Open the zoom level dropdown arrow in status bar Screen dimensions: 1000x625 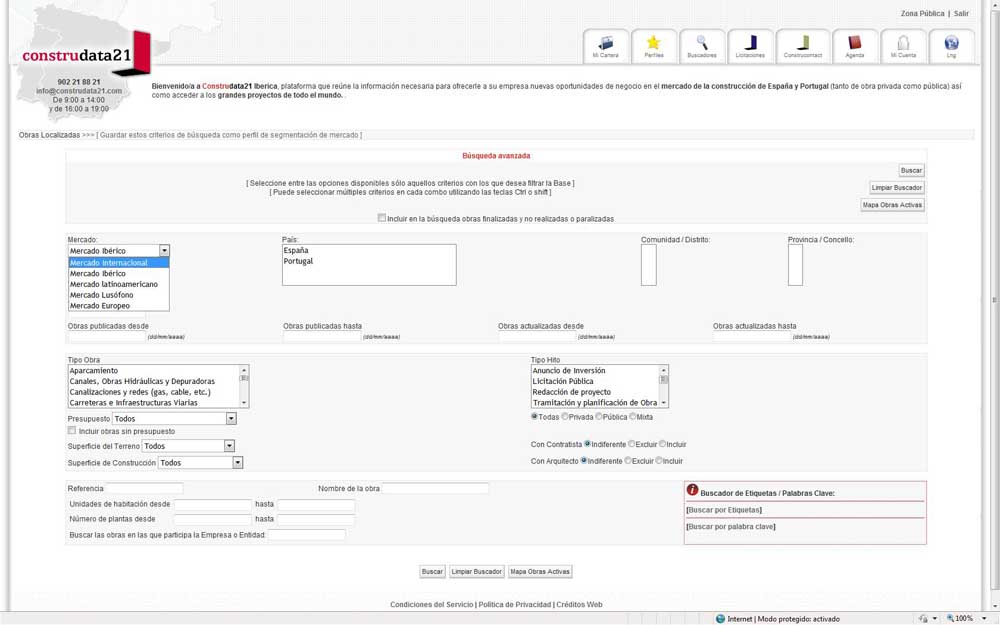984,619
